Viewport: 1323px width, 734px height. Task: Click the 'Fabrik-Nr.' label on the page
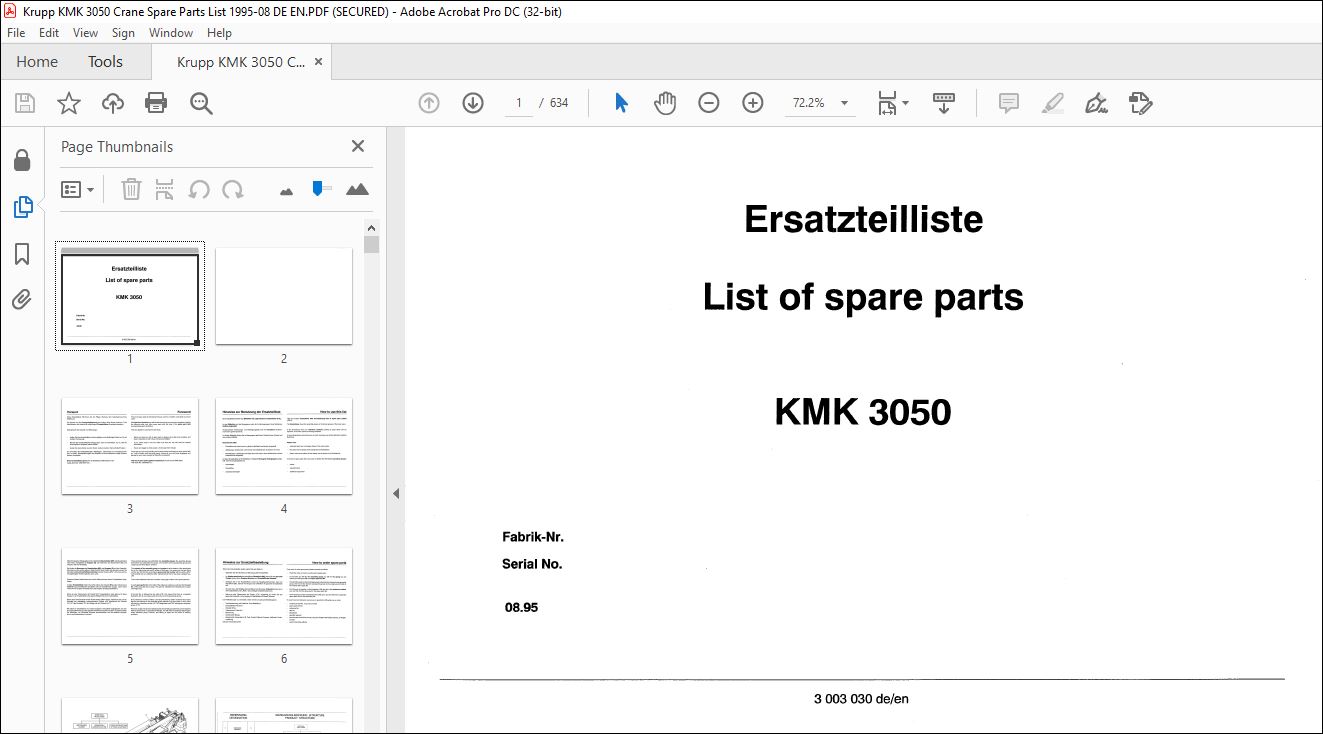coord(533,537)
